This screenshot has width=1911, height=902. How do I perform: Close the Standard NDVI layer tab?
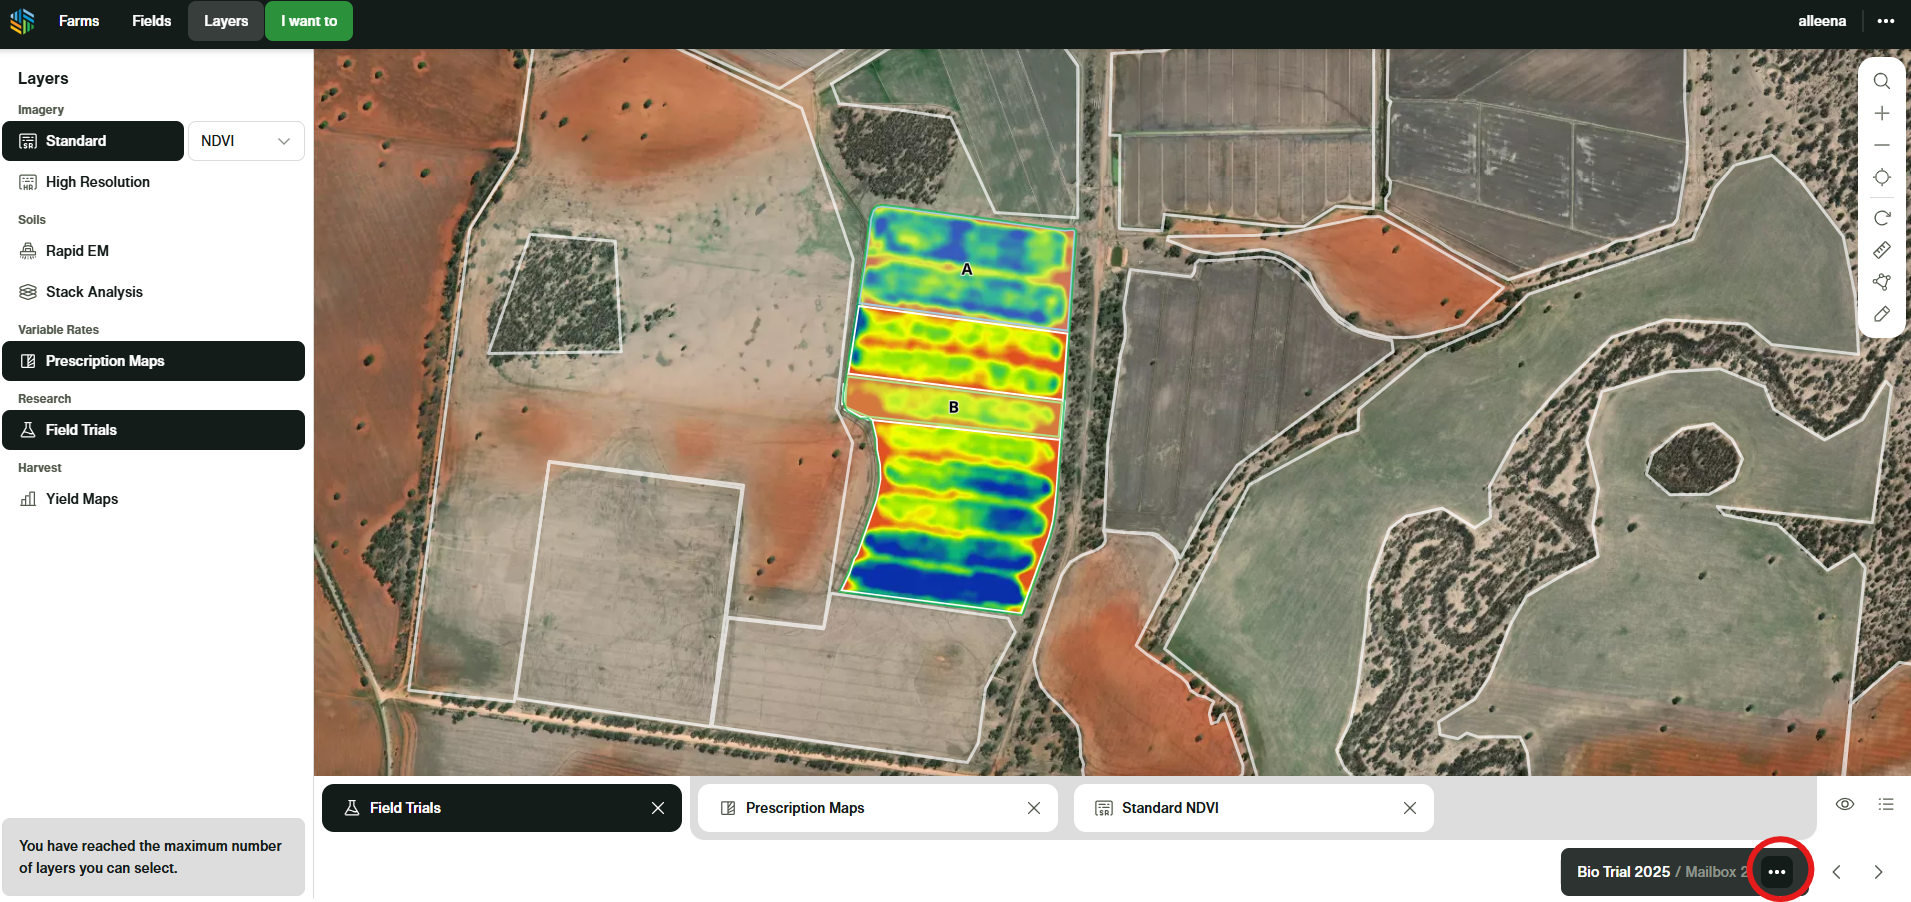1409,808
